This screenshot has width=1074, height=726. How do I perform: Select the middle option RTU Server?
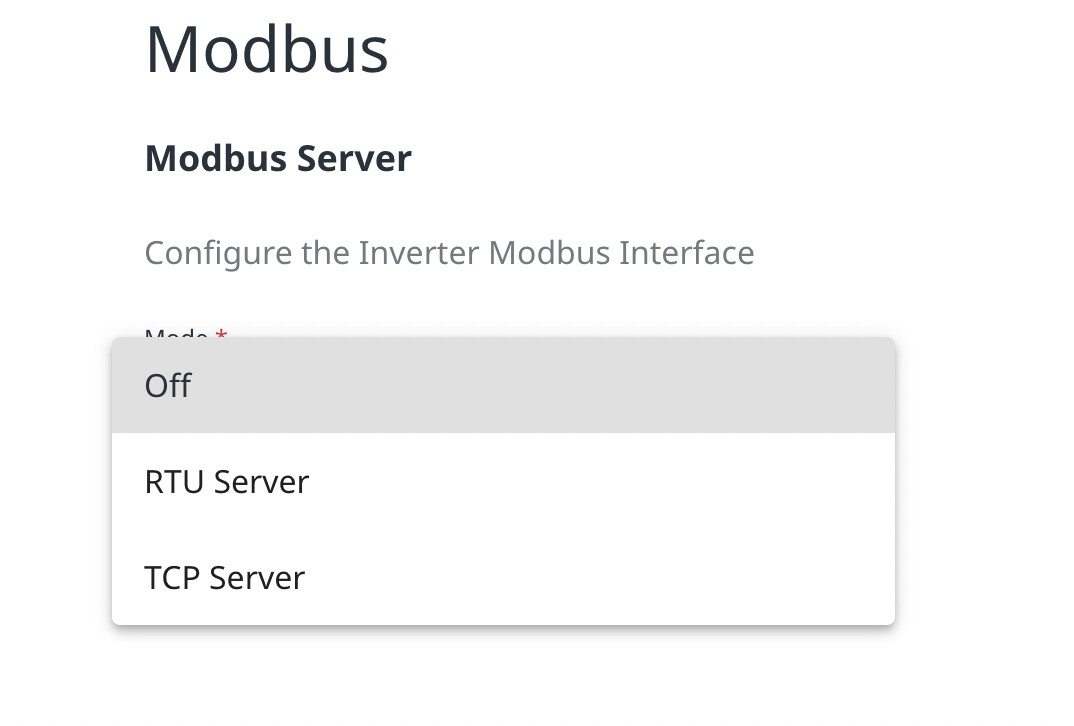[x=503, y=481]
